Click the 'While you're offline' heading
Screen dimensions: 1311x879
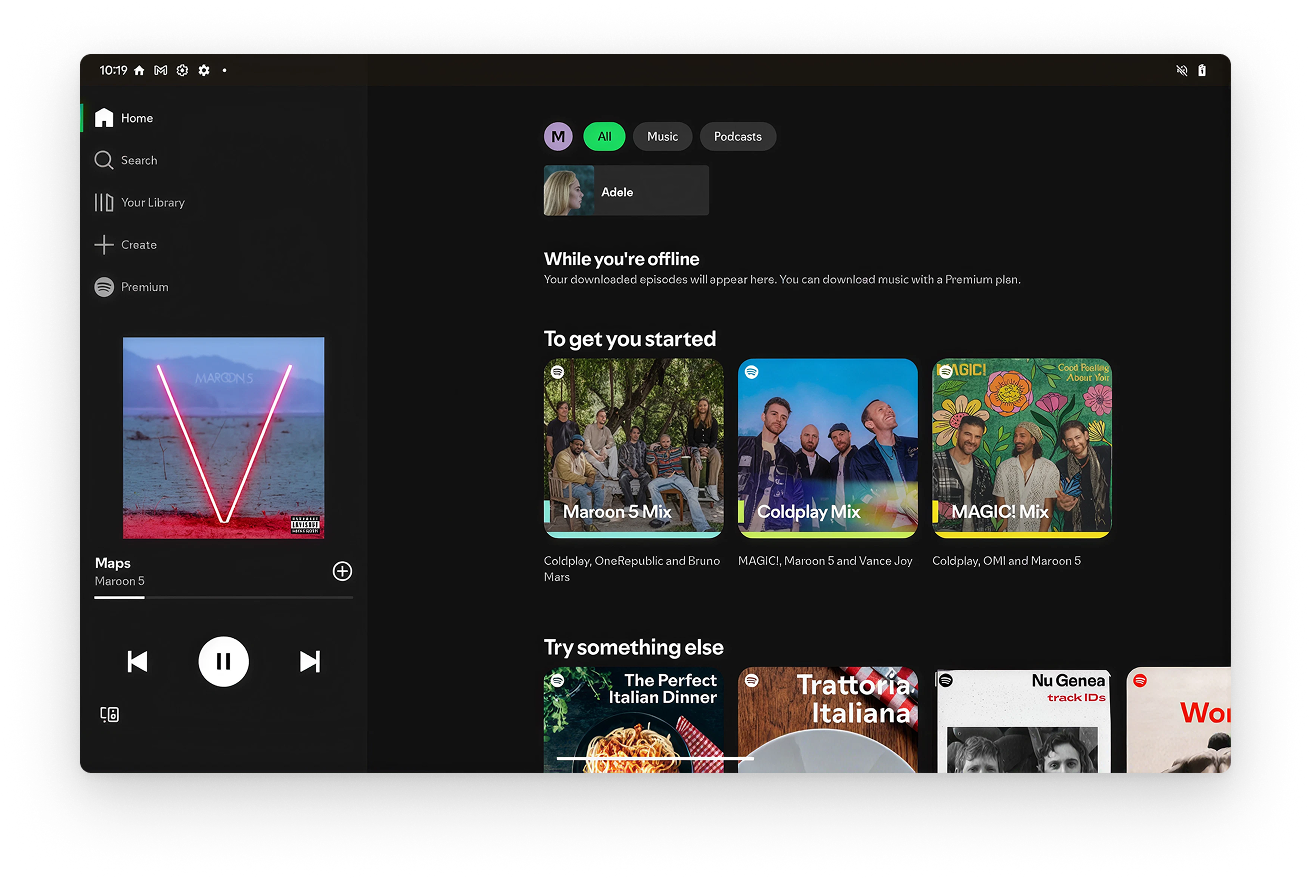622,259
